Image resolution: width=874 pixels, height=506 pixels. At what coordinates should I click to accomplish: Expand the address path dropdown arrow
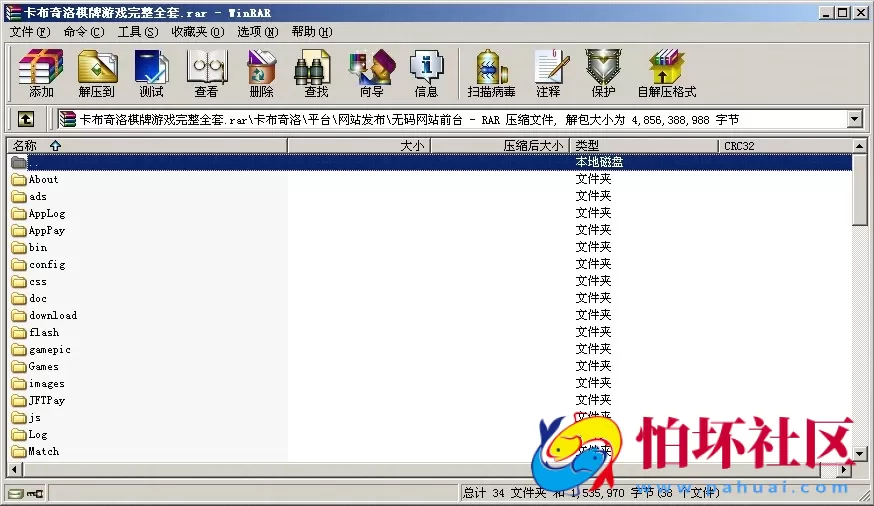[x=854, y=119]
